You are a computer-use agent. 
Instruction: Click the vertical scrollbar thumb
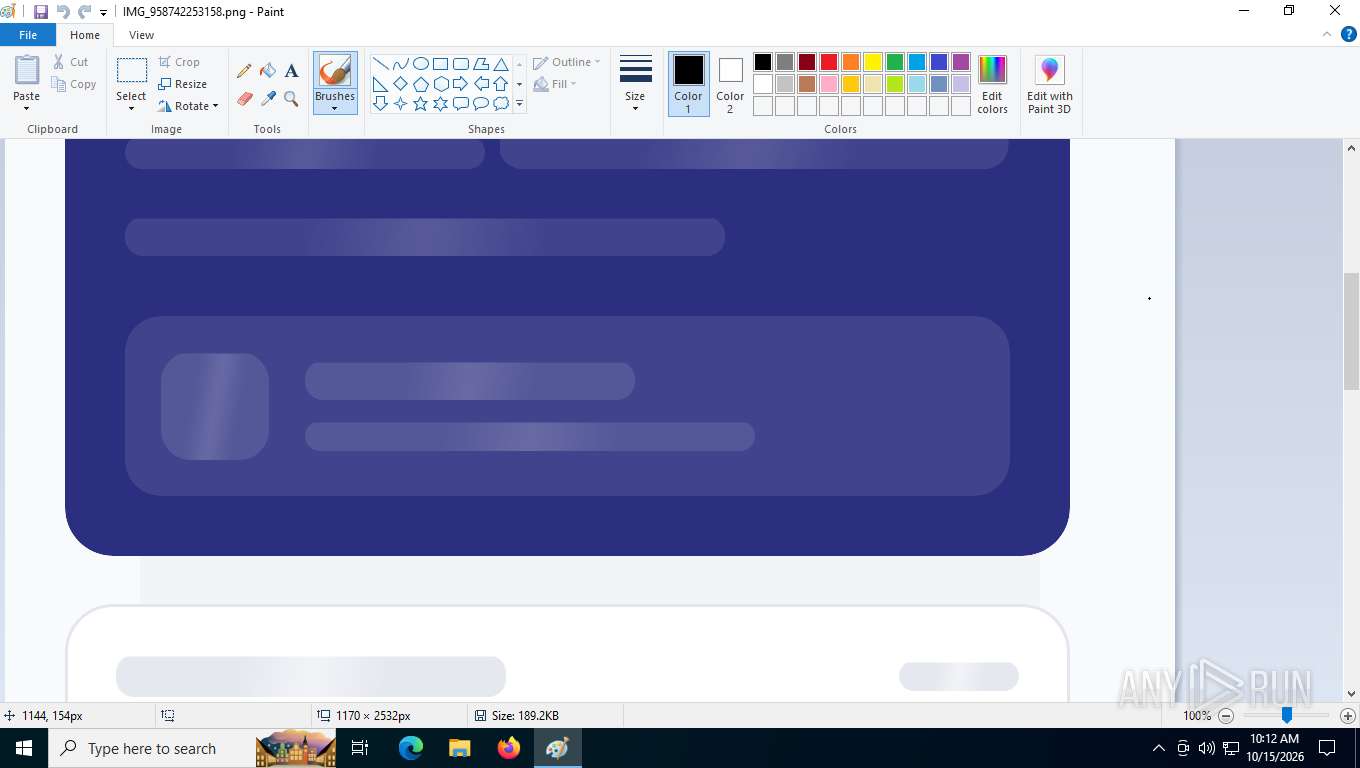click(1351, 332)
